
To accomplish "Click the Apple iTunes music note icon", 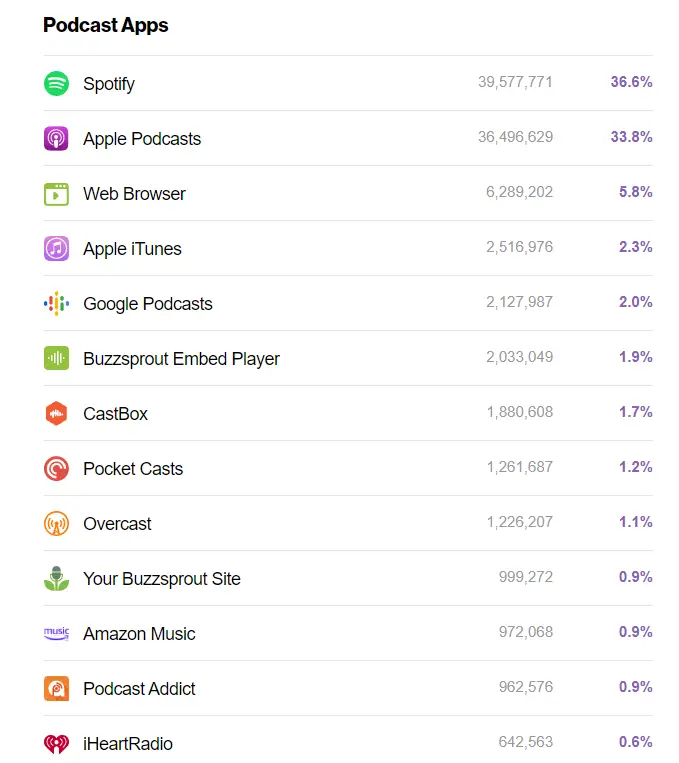I will point(56,249).
